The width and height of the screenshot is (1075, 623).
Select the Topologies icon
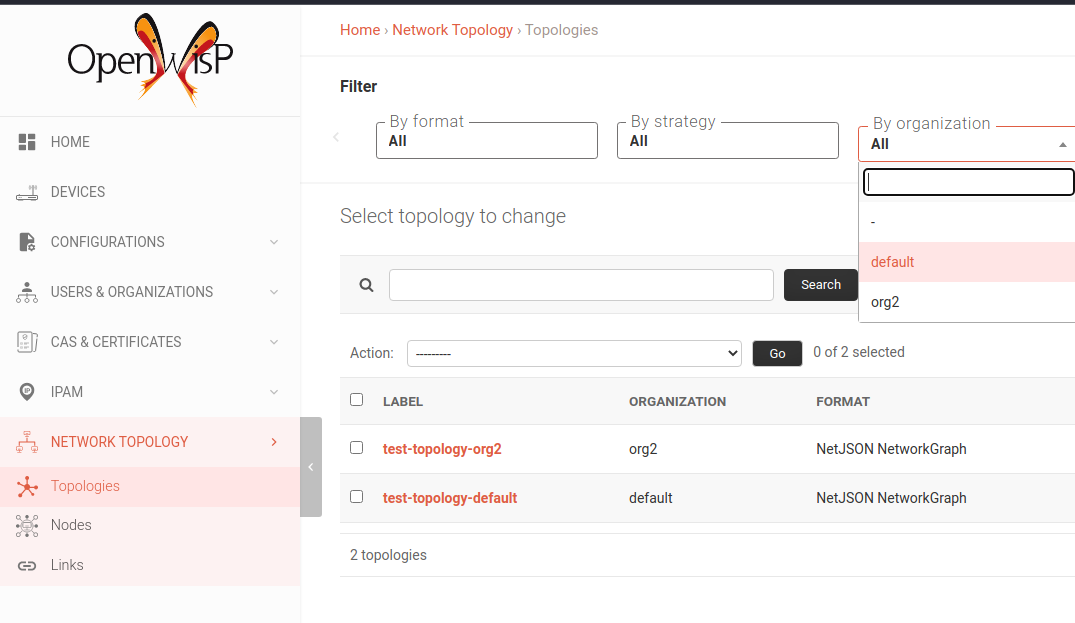point(27,485)
